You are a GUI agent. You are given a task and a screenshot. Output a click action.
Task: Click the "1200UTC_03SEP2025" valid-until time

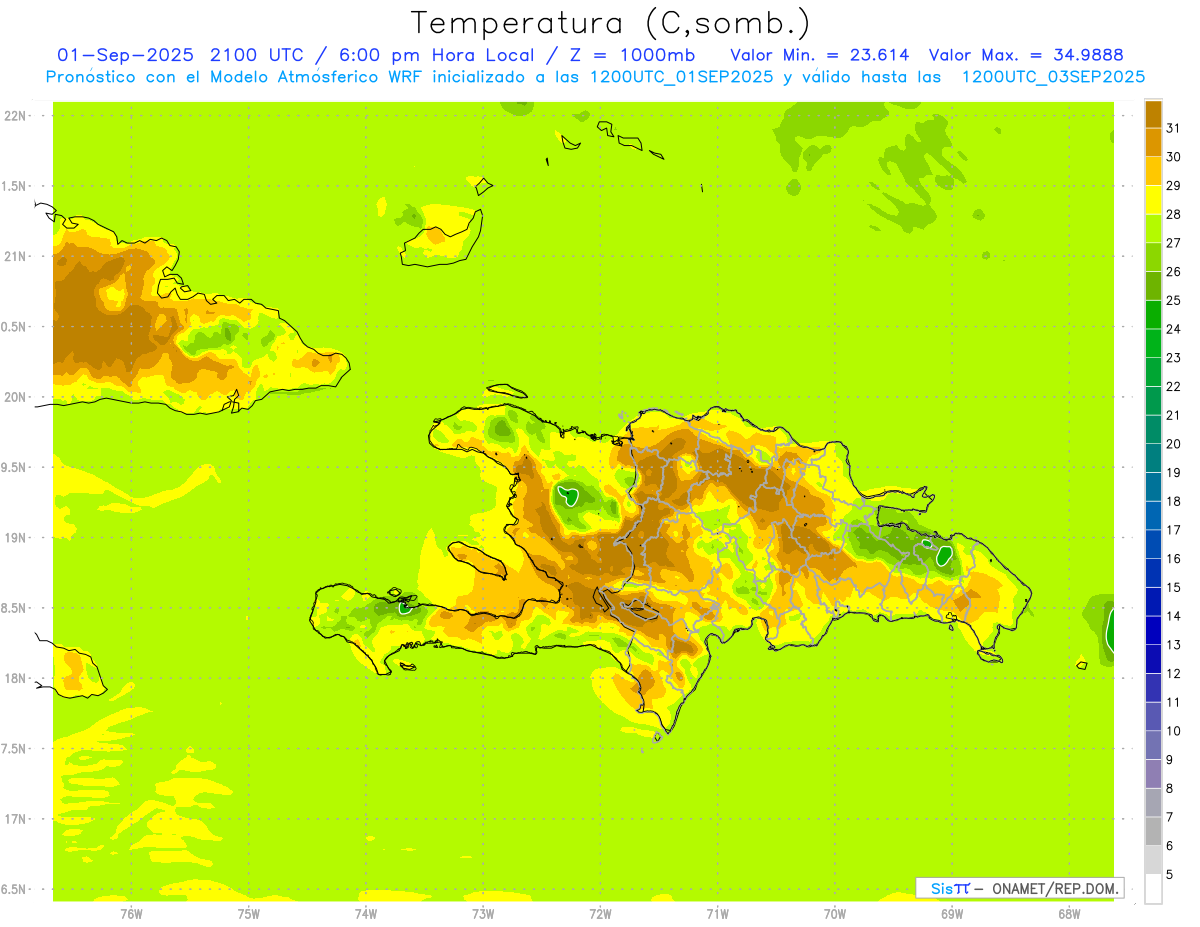[x=1052, y=77]
